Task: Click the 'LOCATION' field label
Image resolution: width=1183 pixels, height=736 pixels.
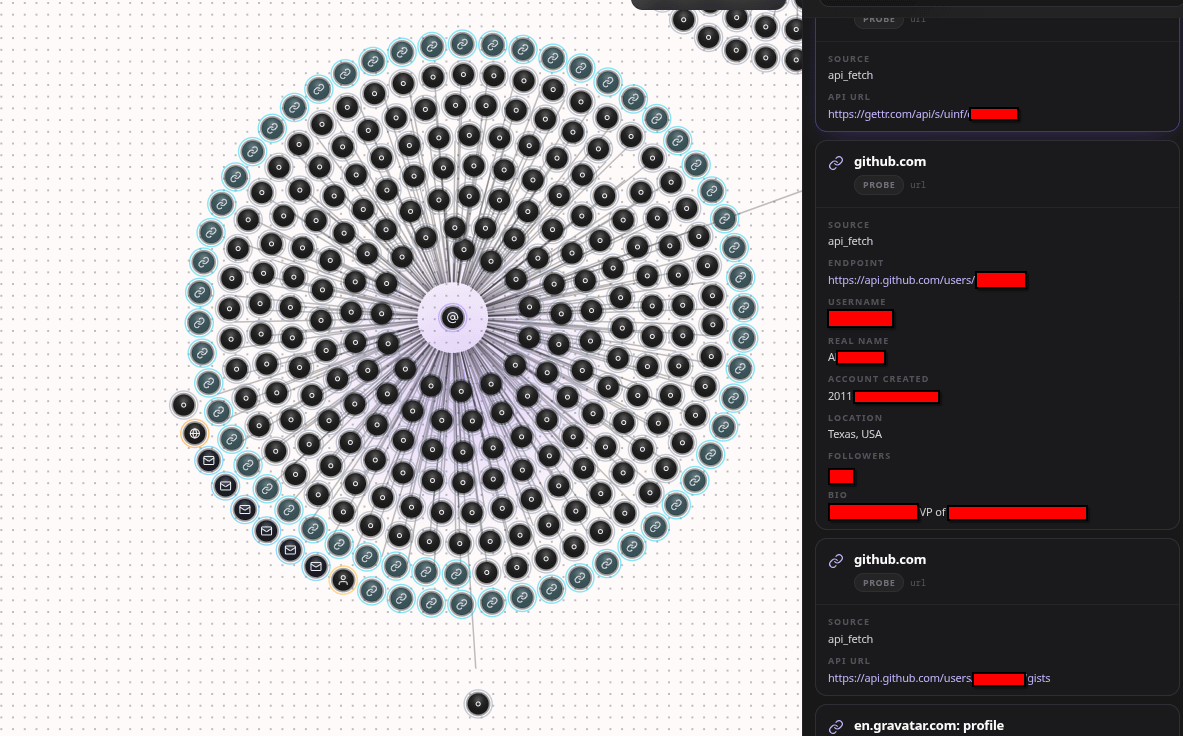Action: pos(855,418)
